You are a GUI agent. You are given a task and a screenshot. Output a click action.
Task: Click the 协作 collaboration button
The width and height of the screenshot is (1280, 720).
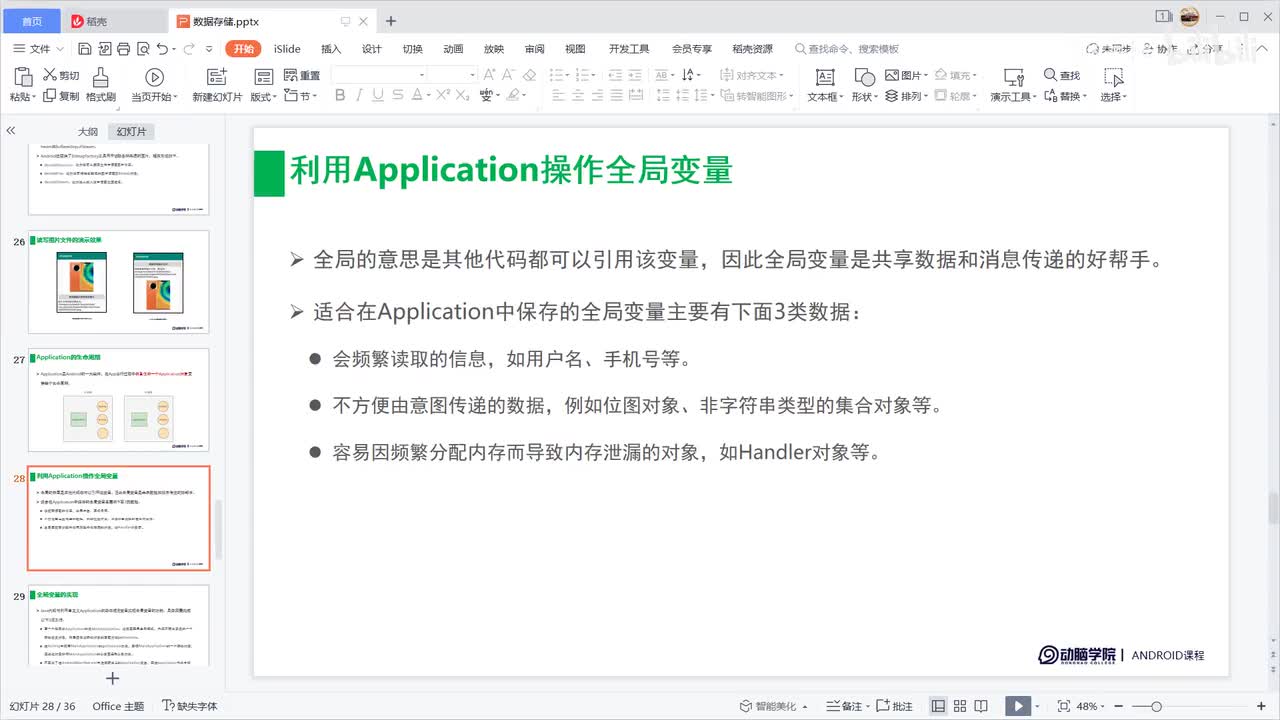click(1160, 49)
